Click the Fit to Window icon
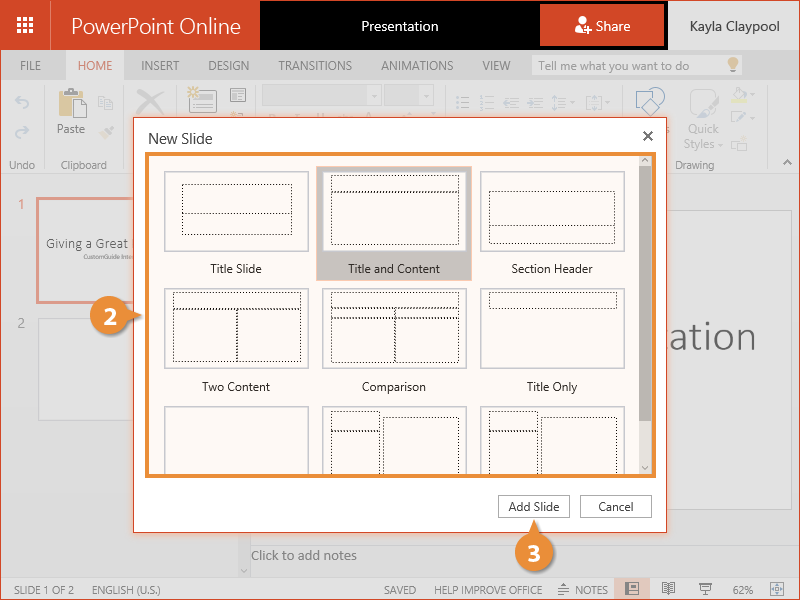Image resolution: width=800 pixels, height=600 pixels. (x=776, y=589)
